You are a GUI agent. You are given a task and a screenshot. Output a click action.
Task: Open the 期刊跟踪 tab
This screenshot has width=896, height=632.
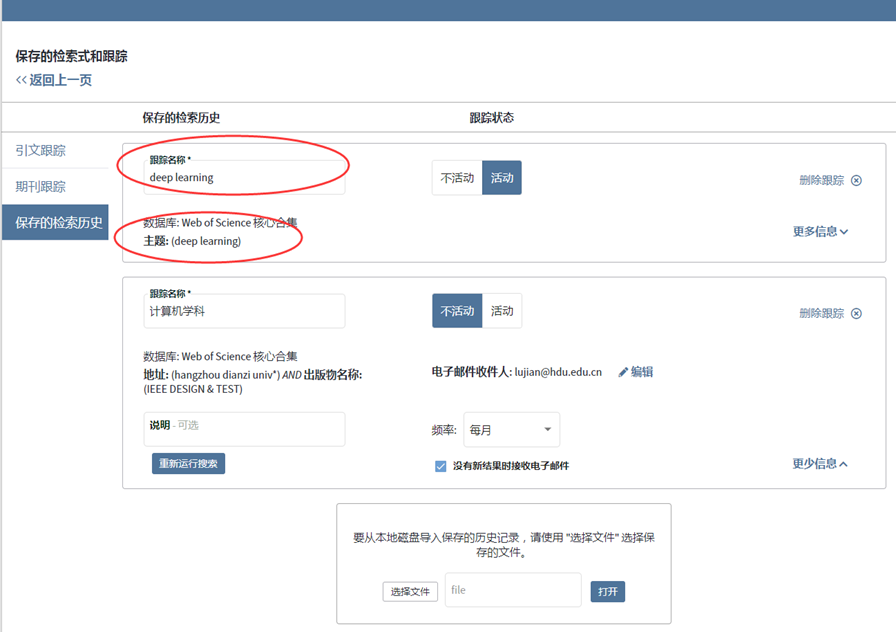click(x=41, y=186)
